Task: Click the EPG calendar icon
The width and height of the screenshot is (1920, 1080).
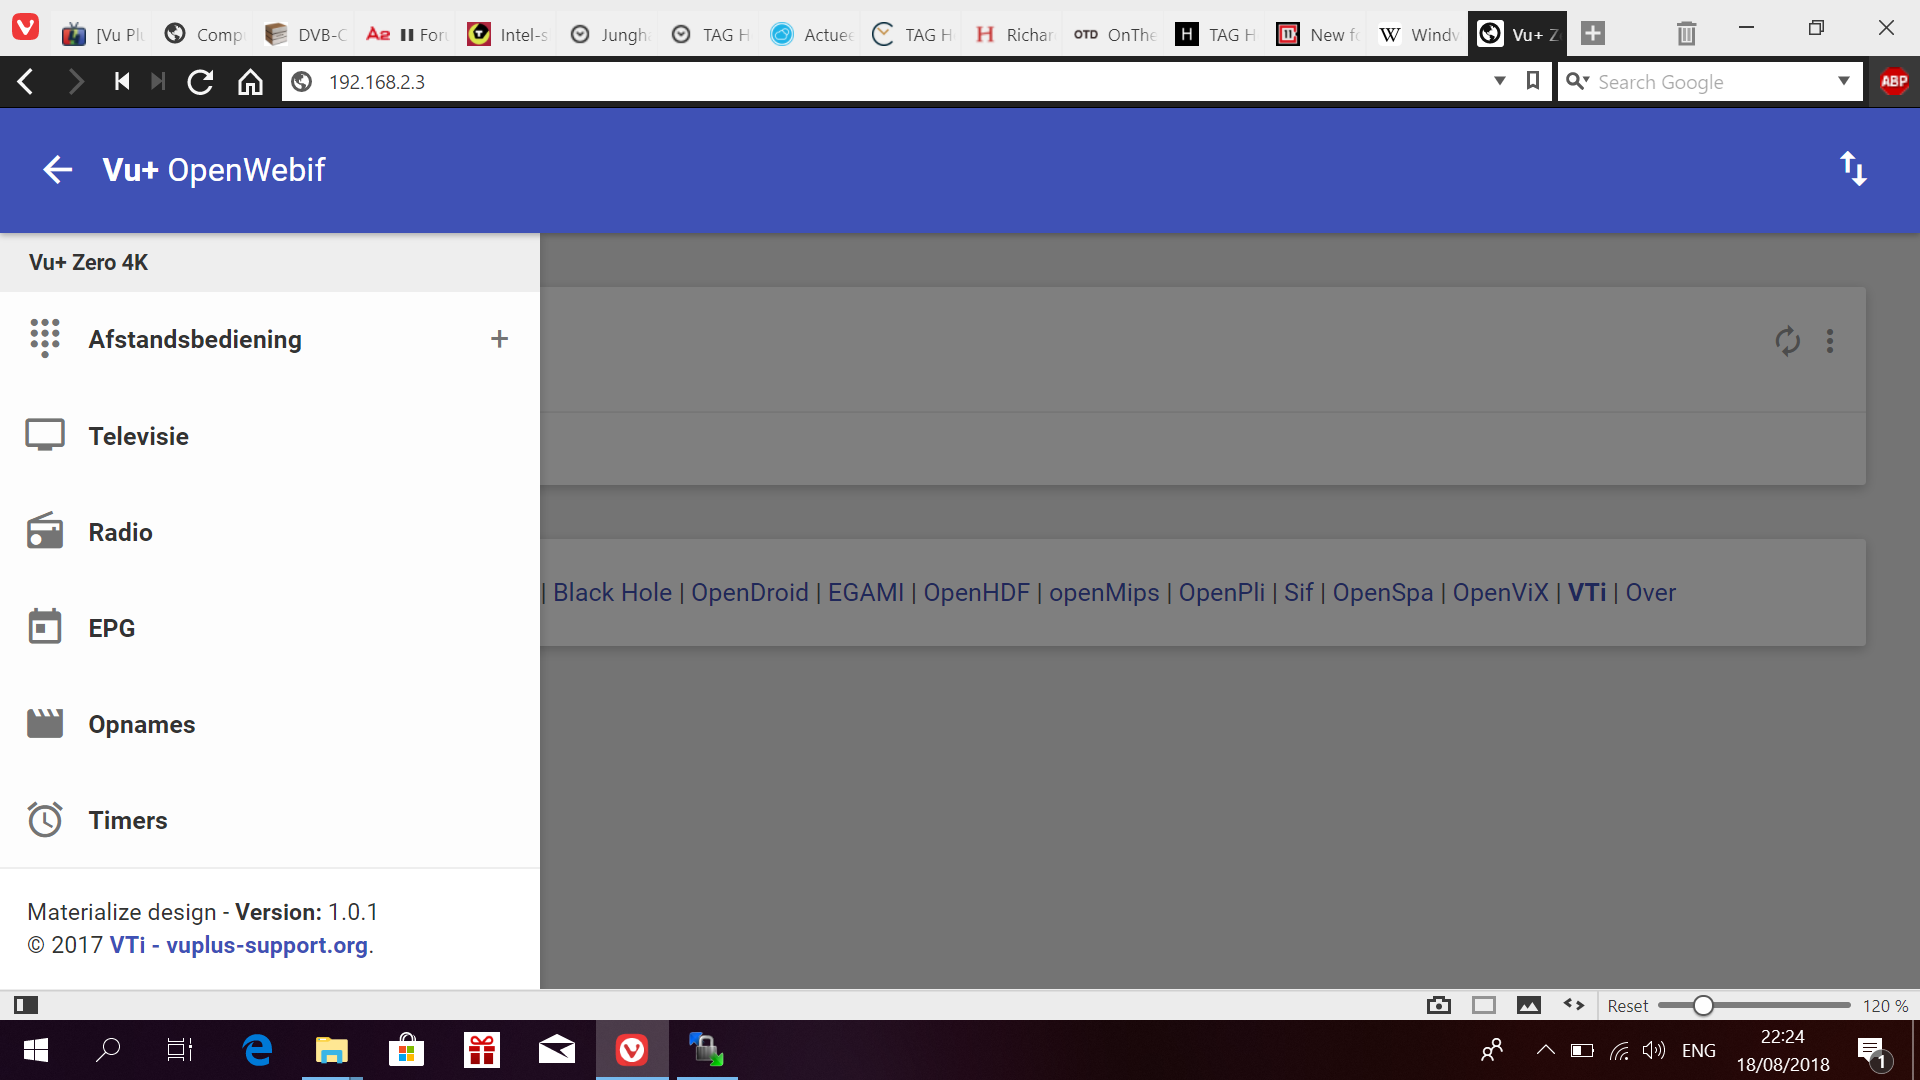Action: click(x=44, y=628)
